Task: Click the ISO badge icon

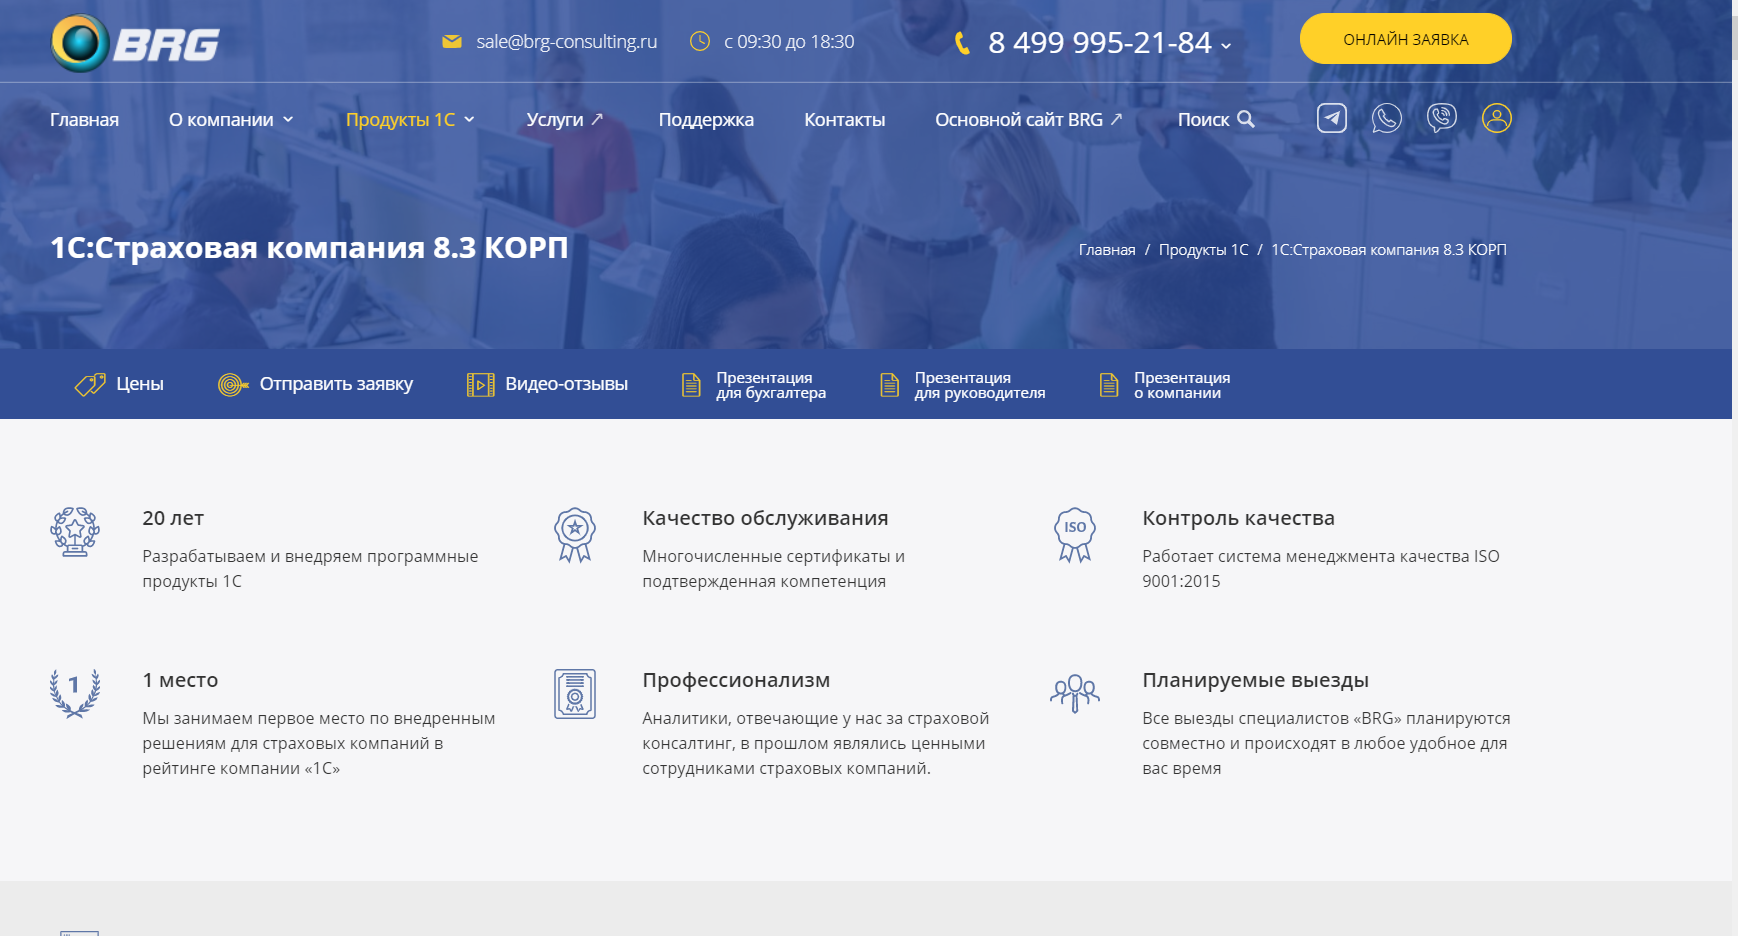Action: click(x=1075, y=535)
